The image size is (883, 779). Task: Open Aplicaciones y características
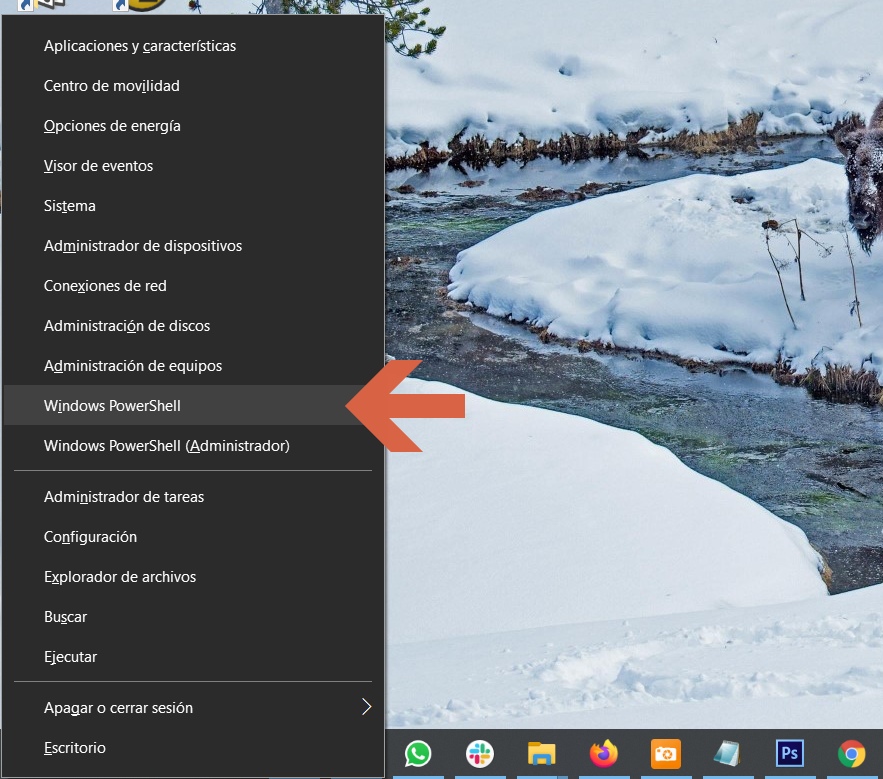(193, 46)
